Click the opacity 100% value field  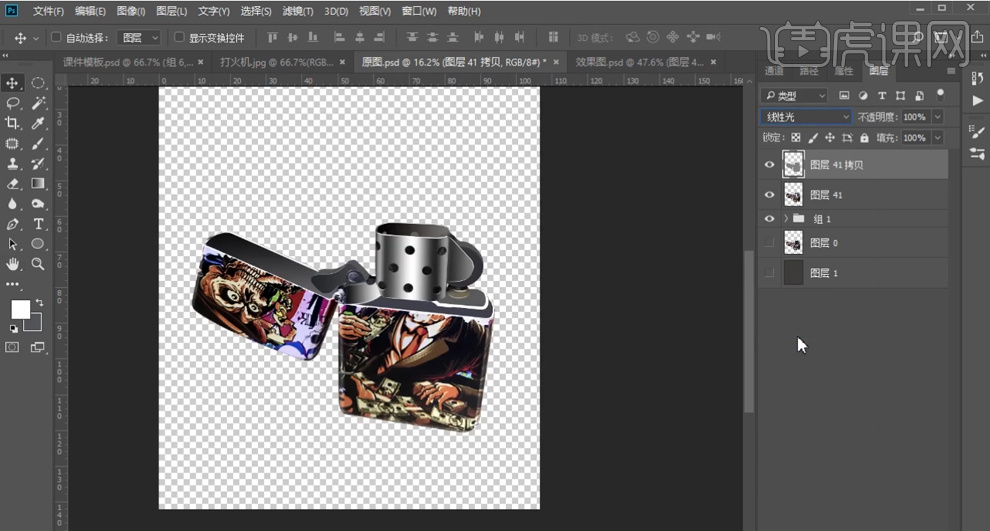[915, 117]
